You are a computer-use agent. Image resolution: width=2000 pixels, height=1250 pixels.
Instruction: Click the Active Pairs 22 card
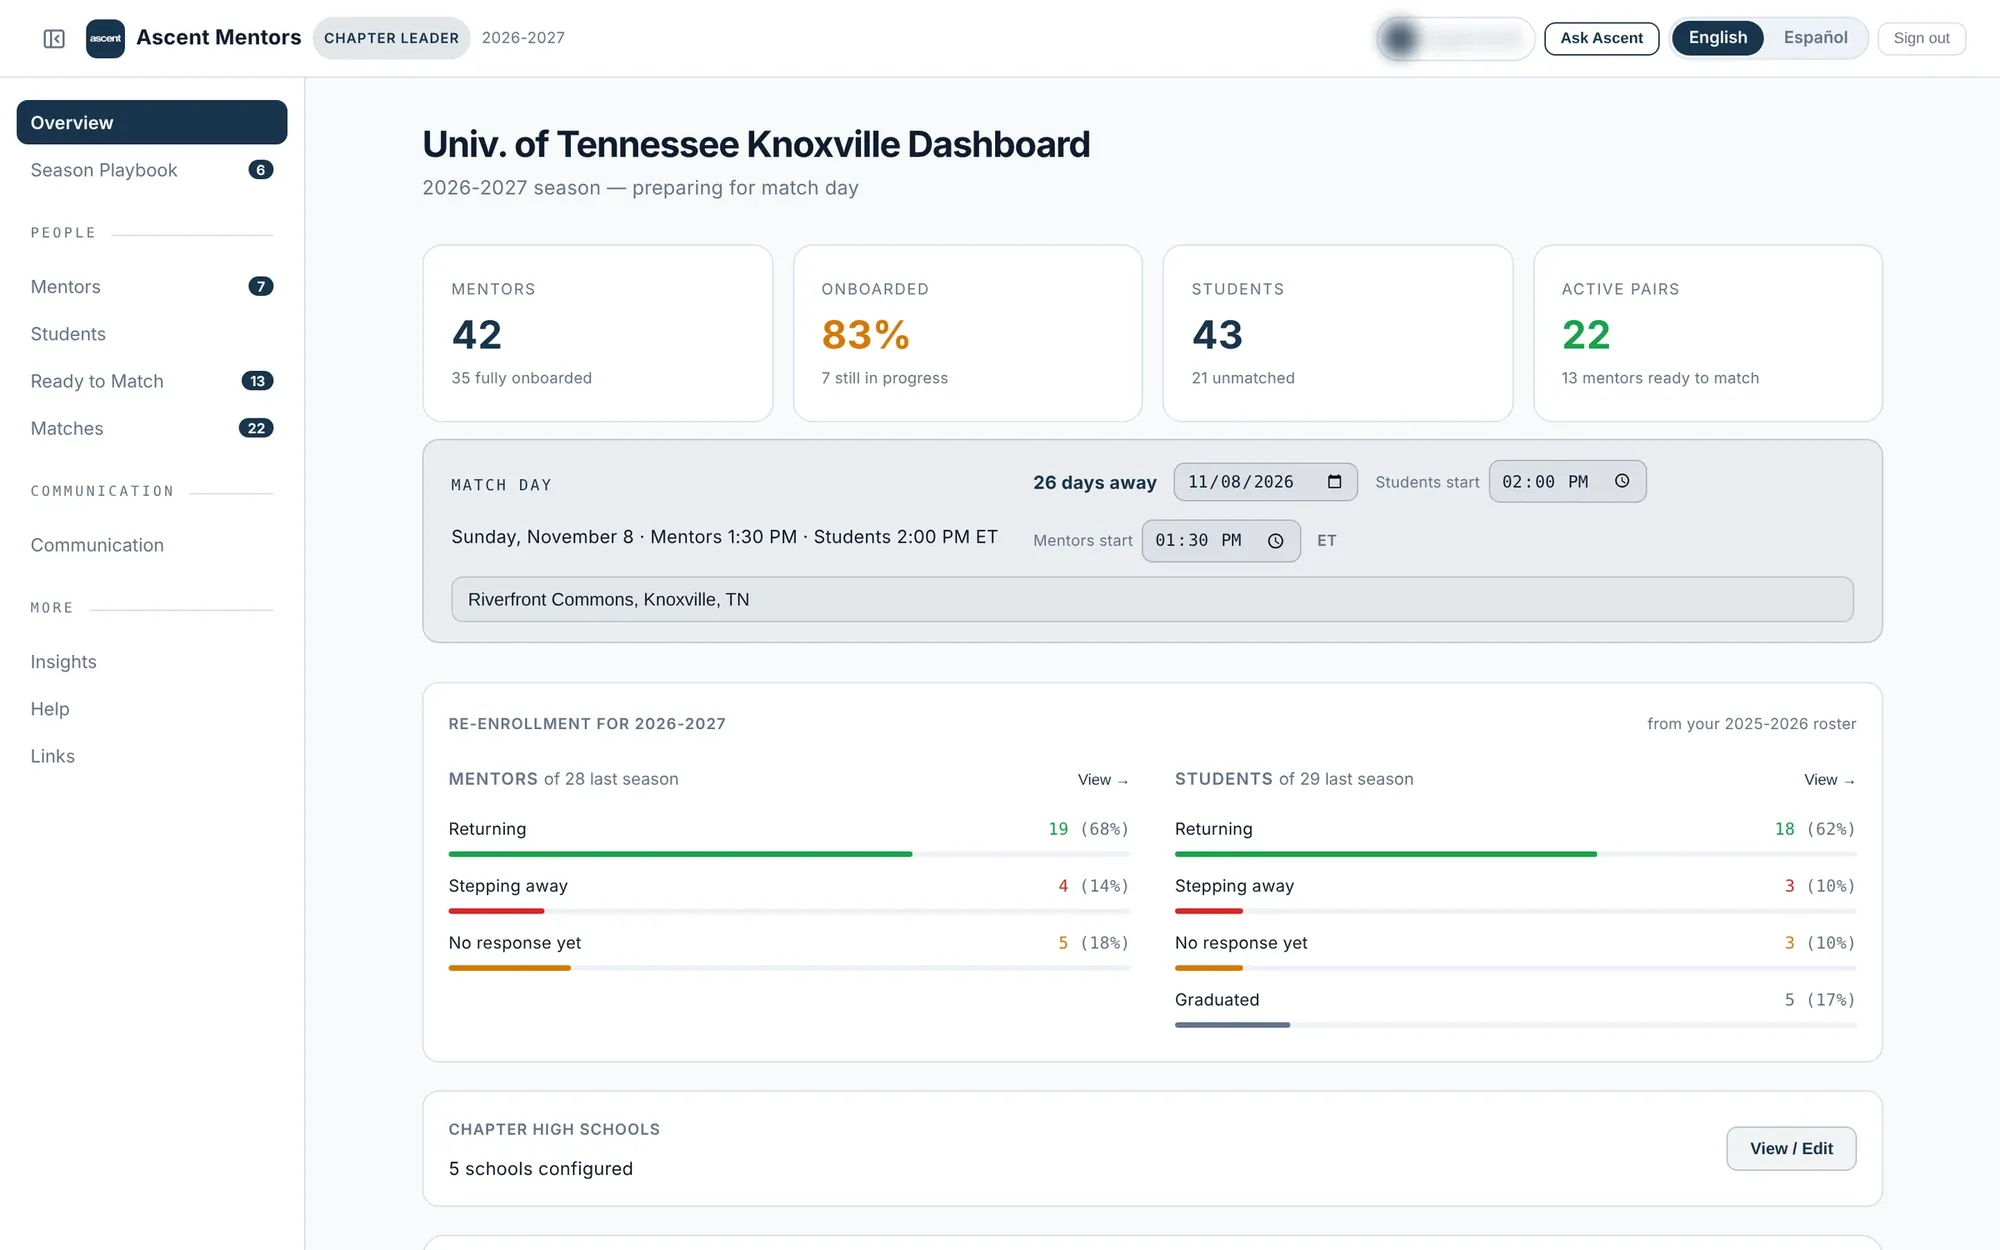[x=1708, y=333]
